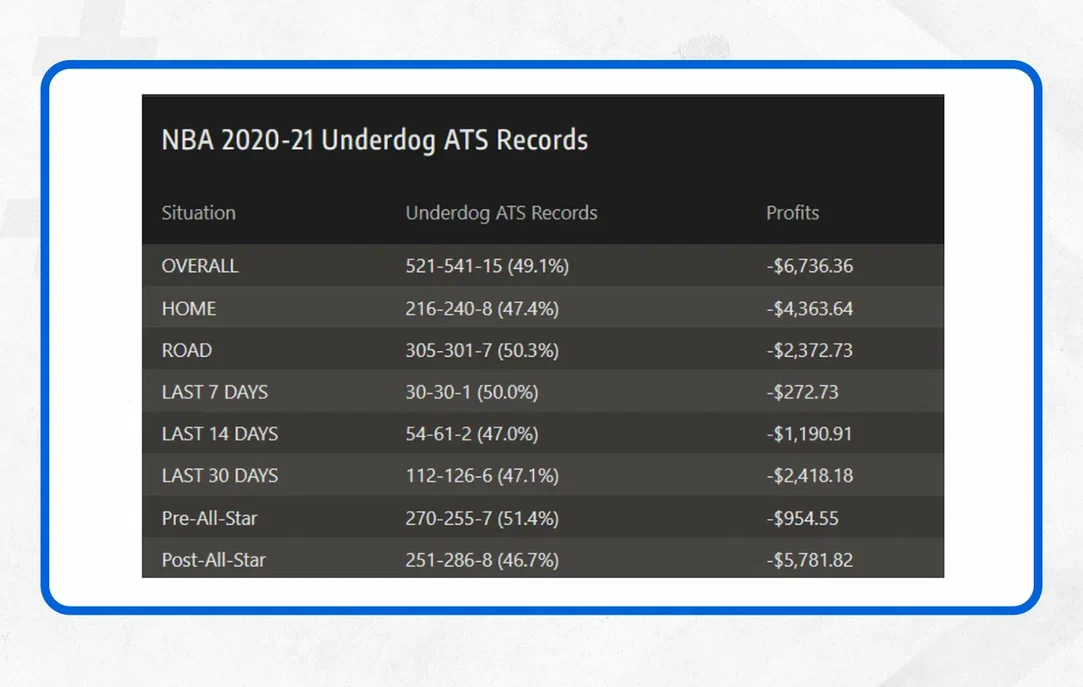
Task: Click the 216-240-8 (47.4%) home record
Action: tap(482, 309)
